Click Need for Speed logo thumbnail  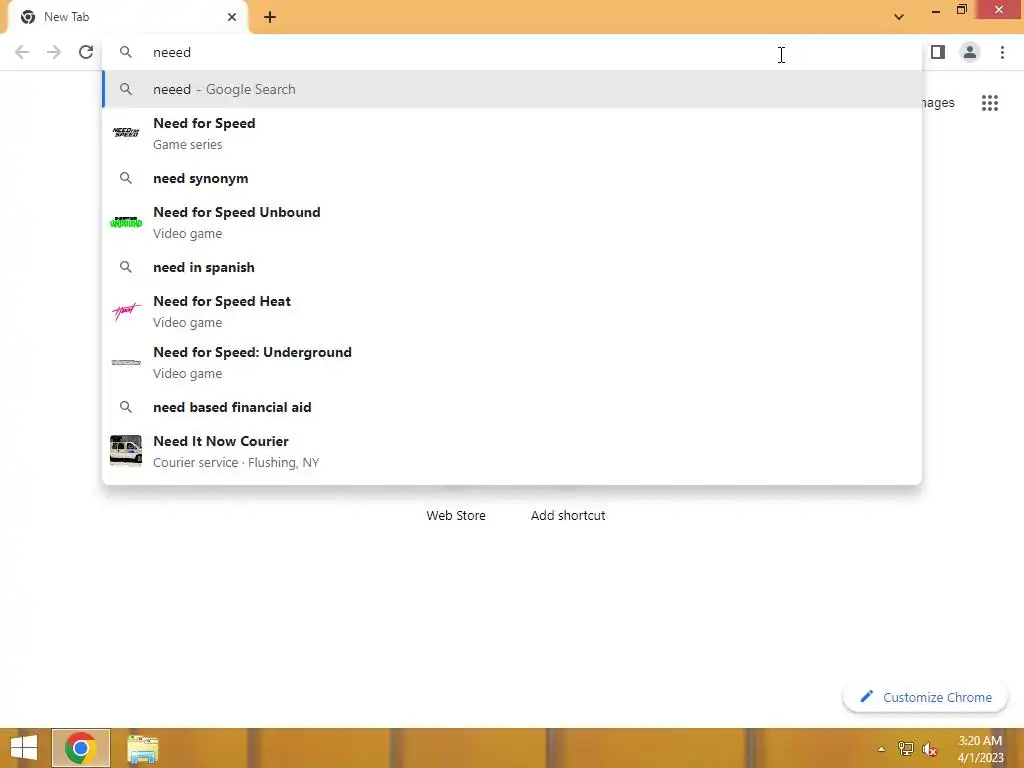pos(126,133)
